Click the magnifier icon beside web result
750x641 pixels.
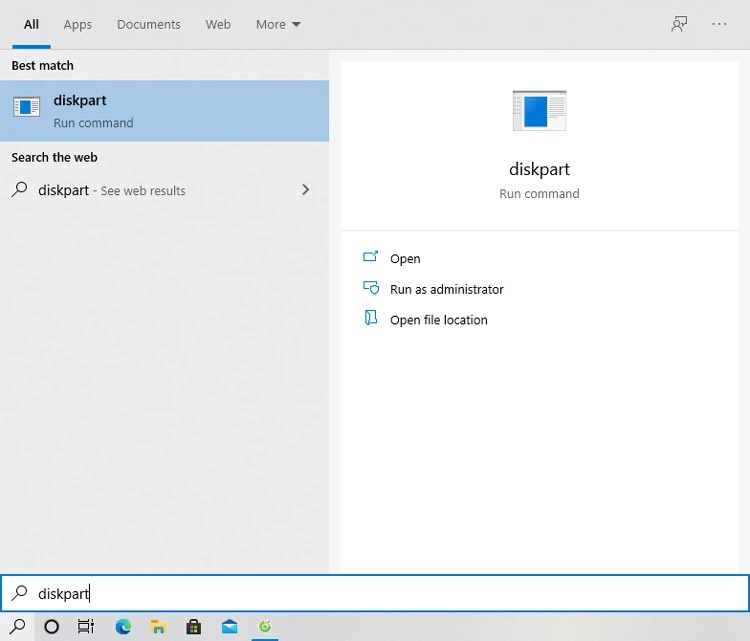(20, 189)
